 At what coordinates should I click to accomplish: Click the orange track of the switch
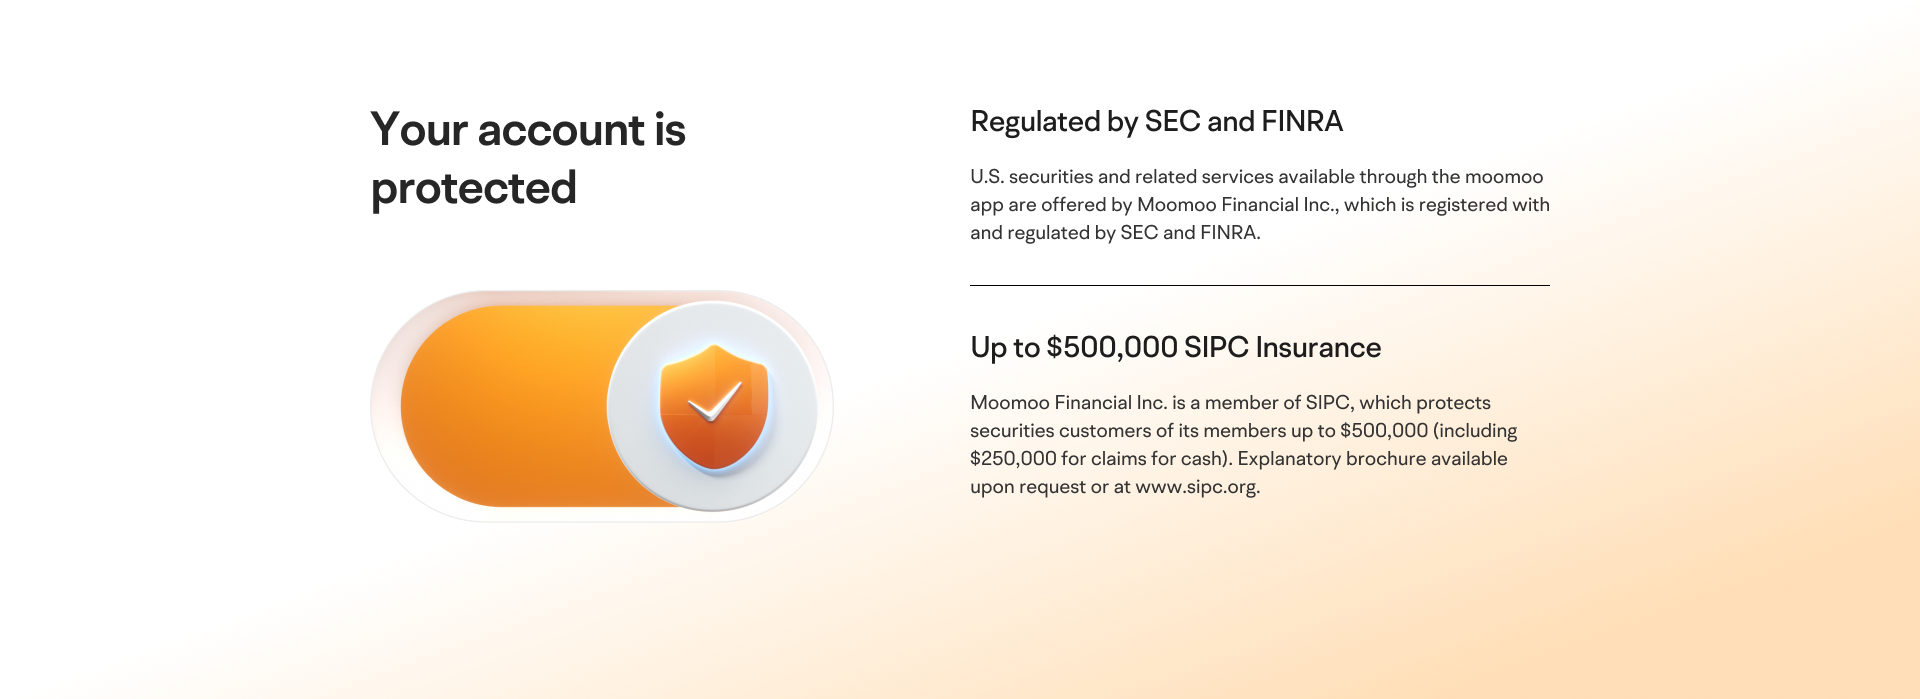click(500, 406)
